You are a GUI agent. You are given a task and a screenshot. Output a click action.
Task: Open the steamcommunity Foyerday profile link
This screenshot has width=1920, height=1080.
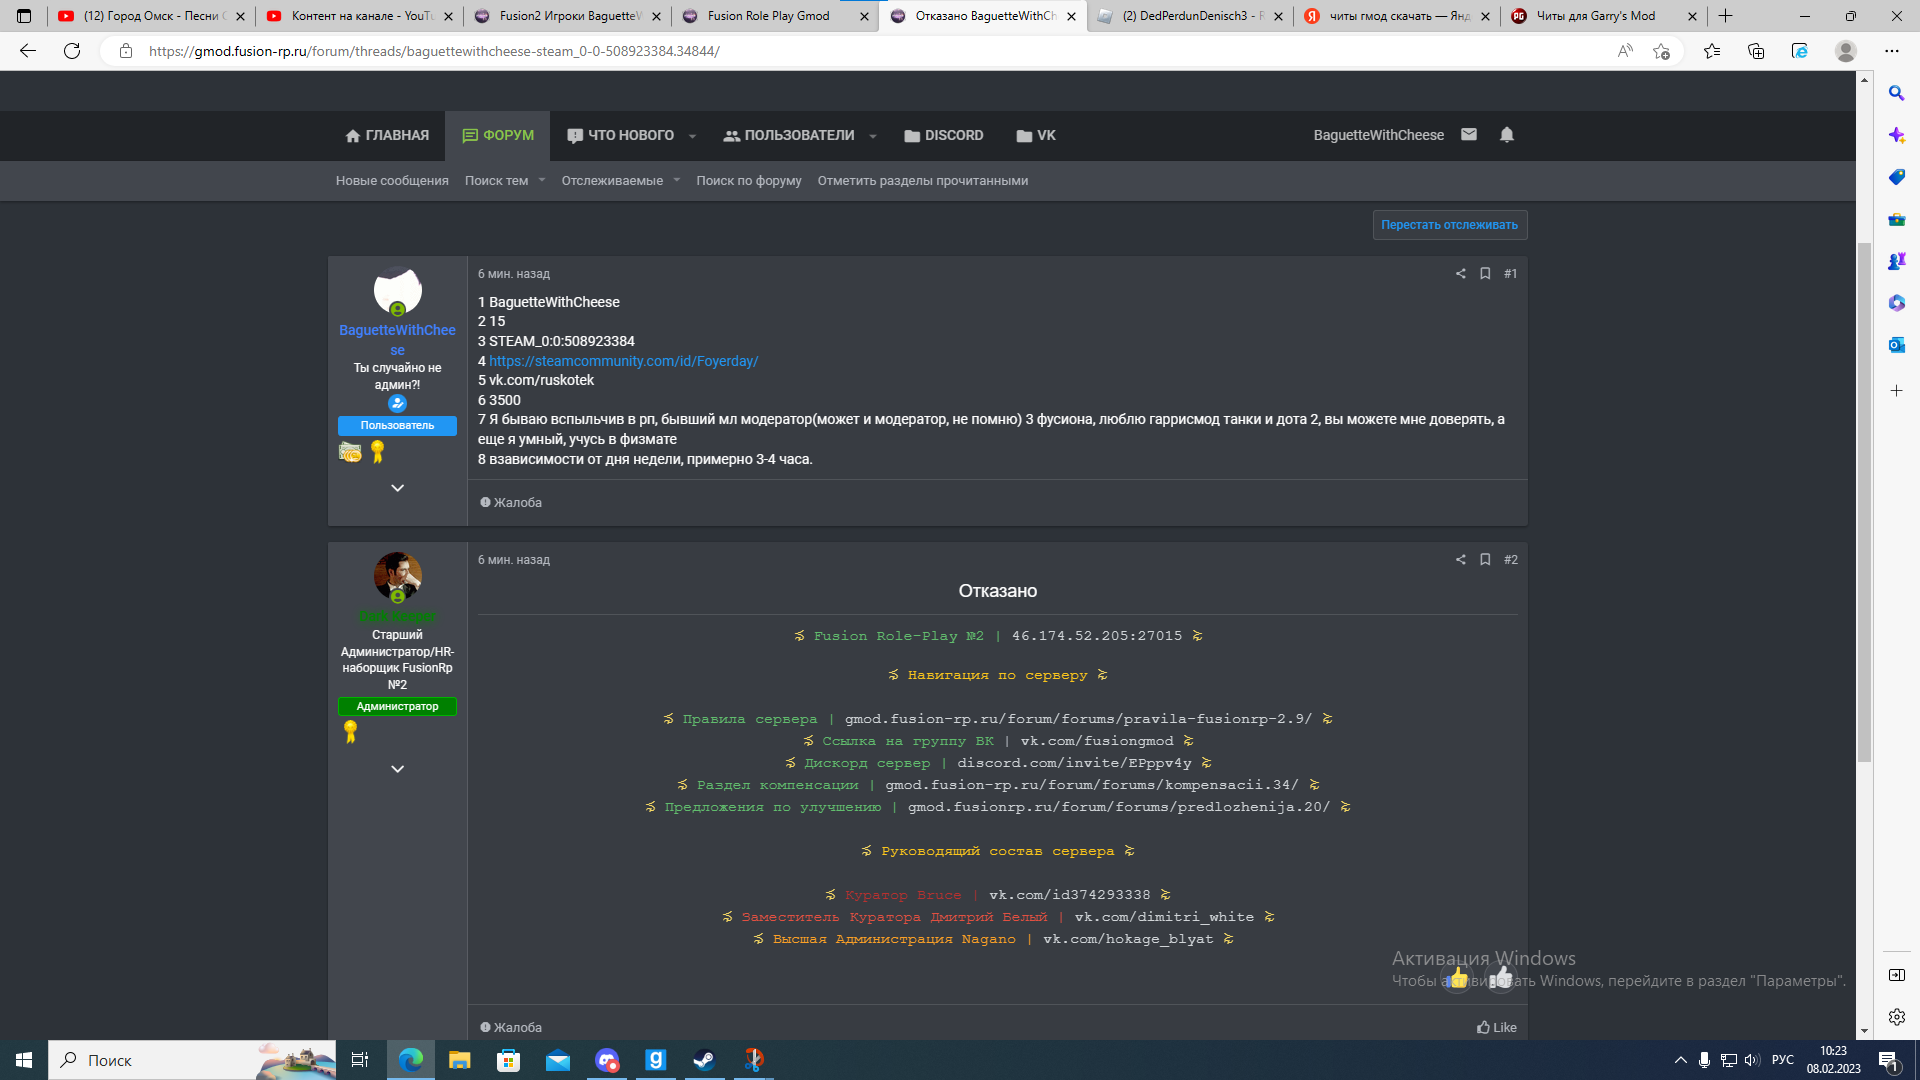point(623,361)
